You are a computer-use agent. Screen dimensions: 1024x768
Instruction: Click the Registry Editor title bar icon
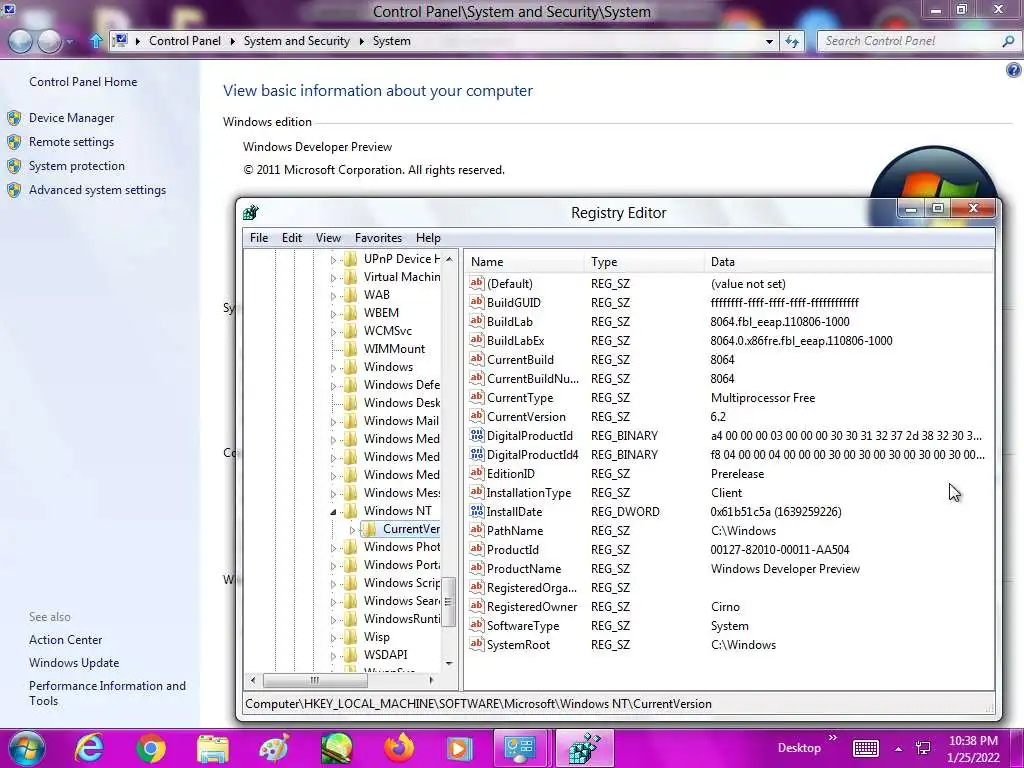(251, 212)
